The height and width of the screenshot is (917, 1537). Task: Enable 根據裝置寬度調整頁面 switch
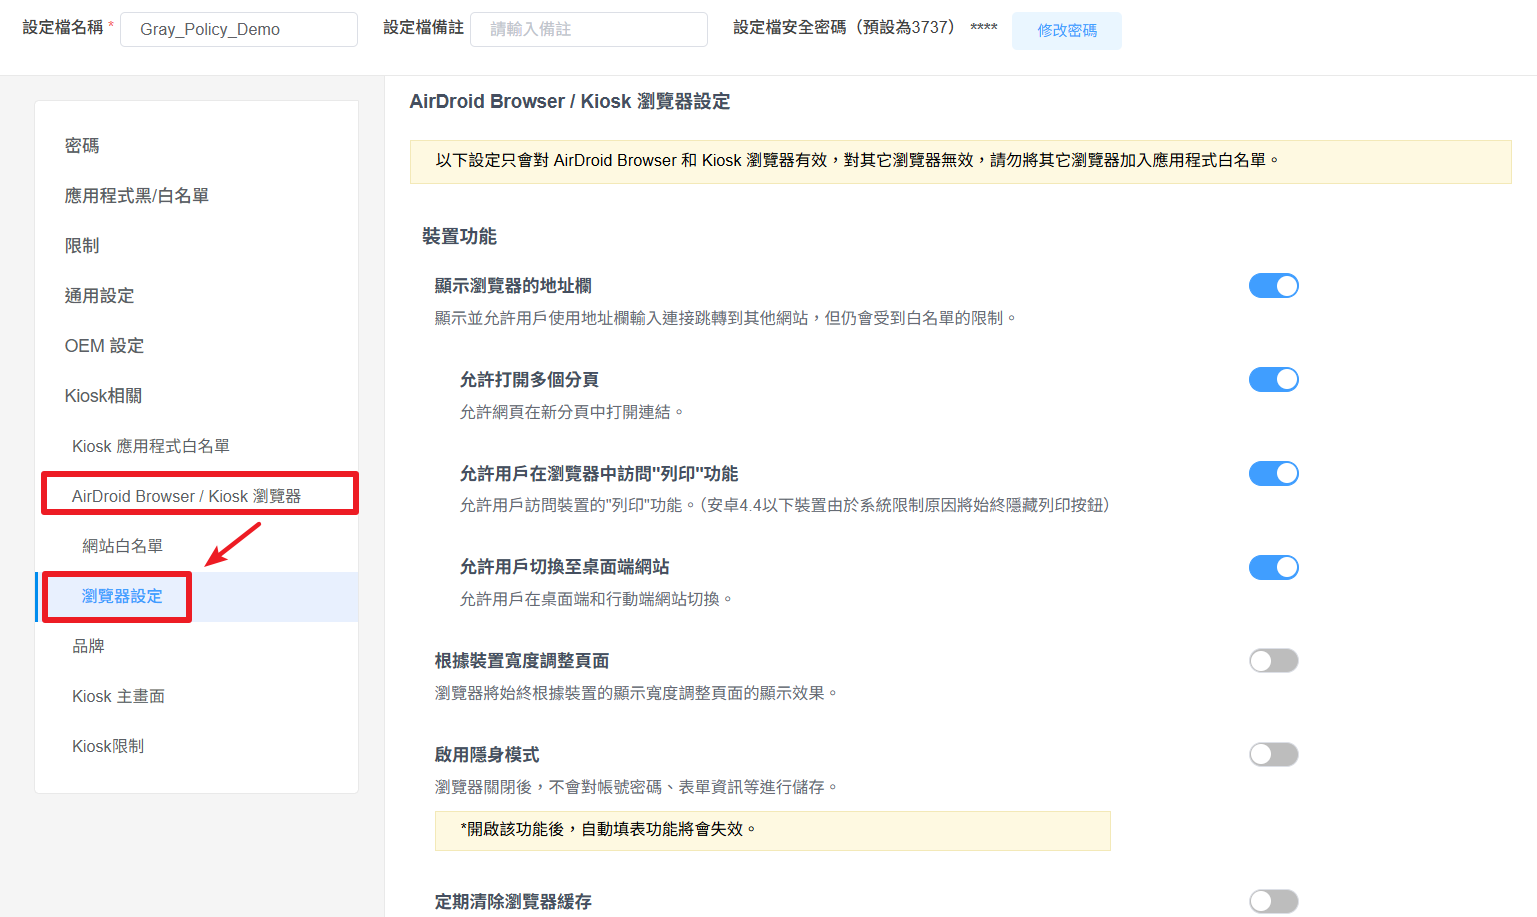1273,661
